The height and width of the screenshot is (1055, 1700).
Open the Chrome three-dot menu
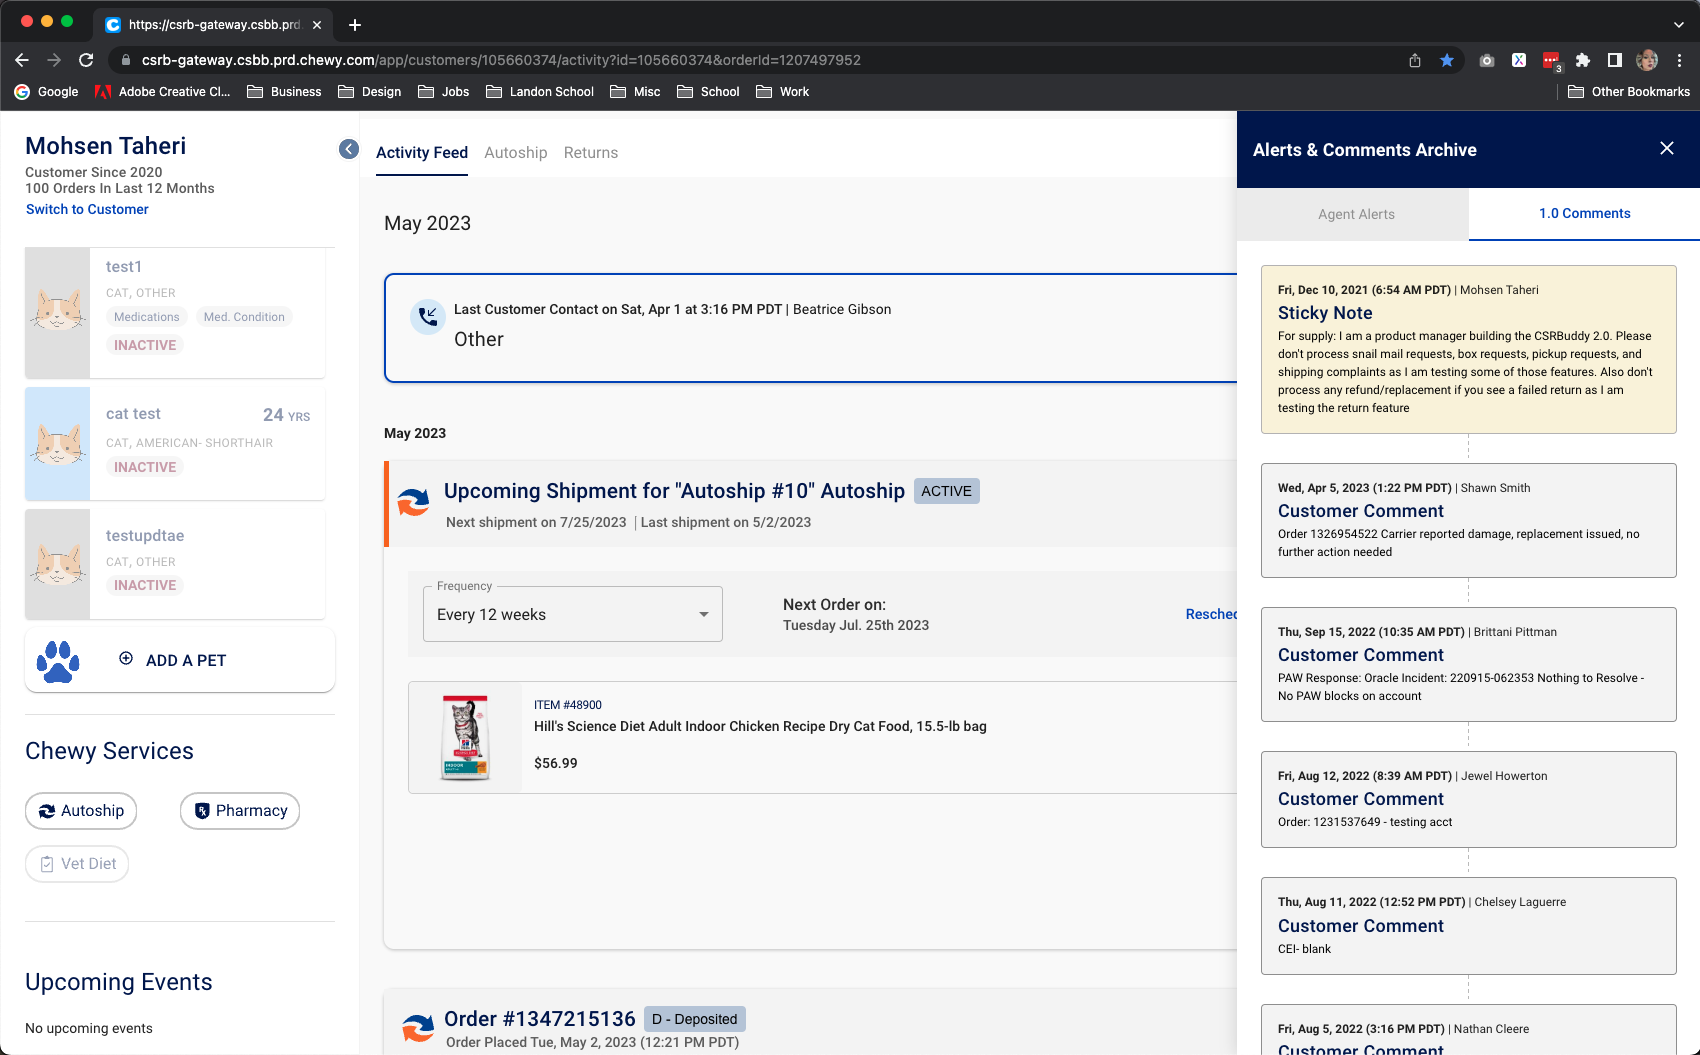(x=1680, y=60)
